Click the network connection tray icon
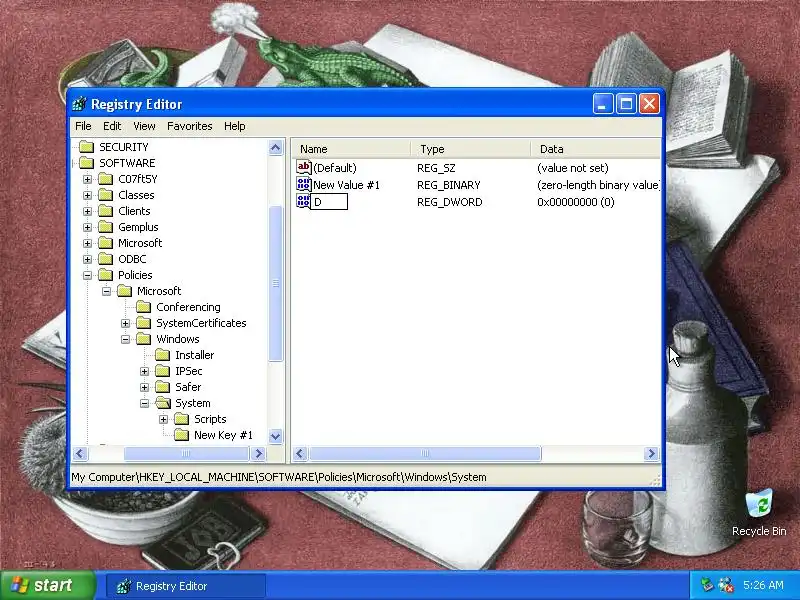The height and width of the screenshot is (600, 800). 707,585
